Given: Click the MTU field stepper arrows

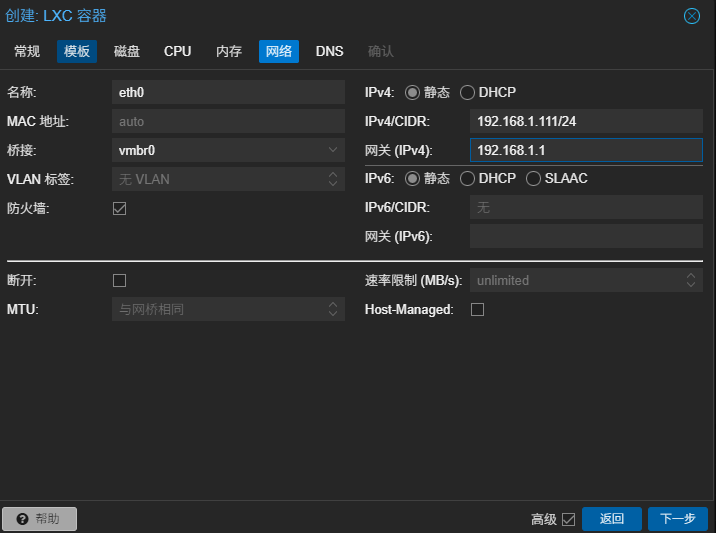Looking at the screenshot, I should coord(333,310).
